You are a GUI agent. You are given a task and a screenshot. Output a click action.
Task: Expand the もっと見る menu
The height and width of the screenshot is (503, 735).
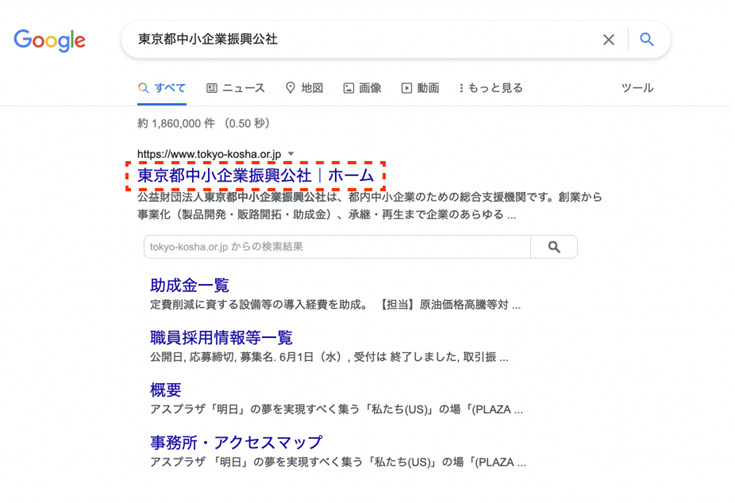point(491,88)
